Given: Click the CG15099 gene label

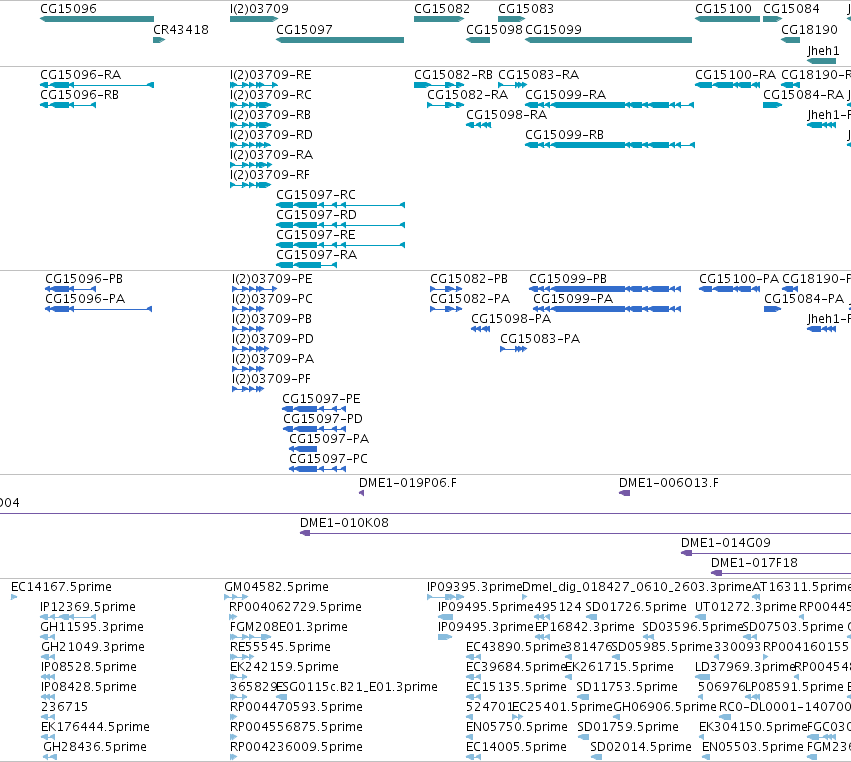Looking at the screenshot, I should click(x=554, y=29).
